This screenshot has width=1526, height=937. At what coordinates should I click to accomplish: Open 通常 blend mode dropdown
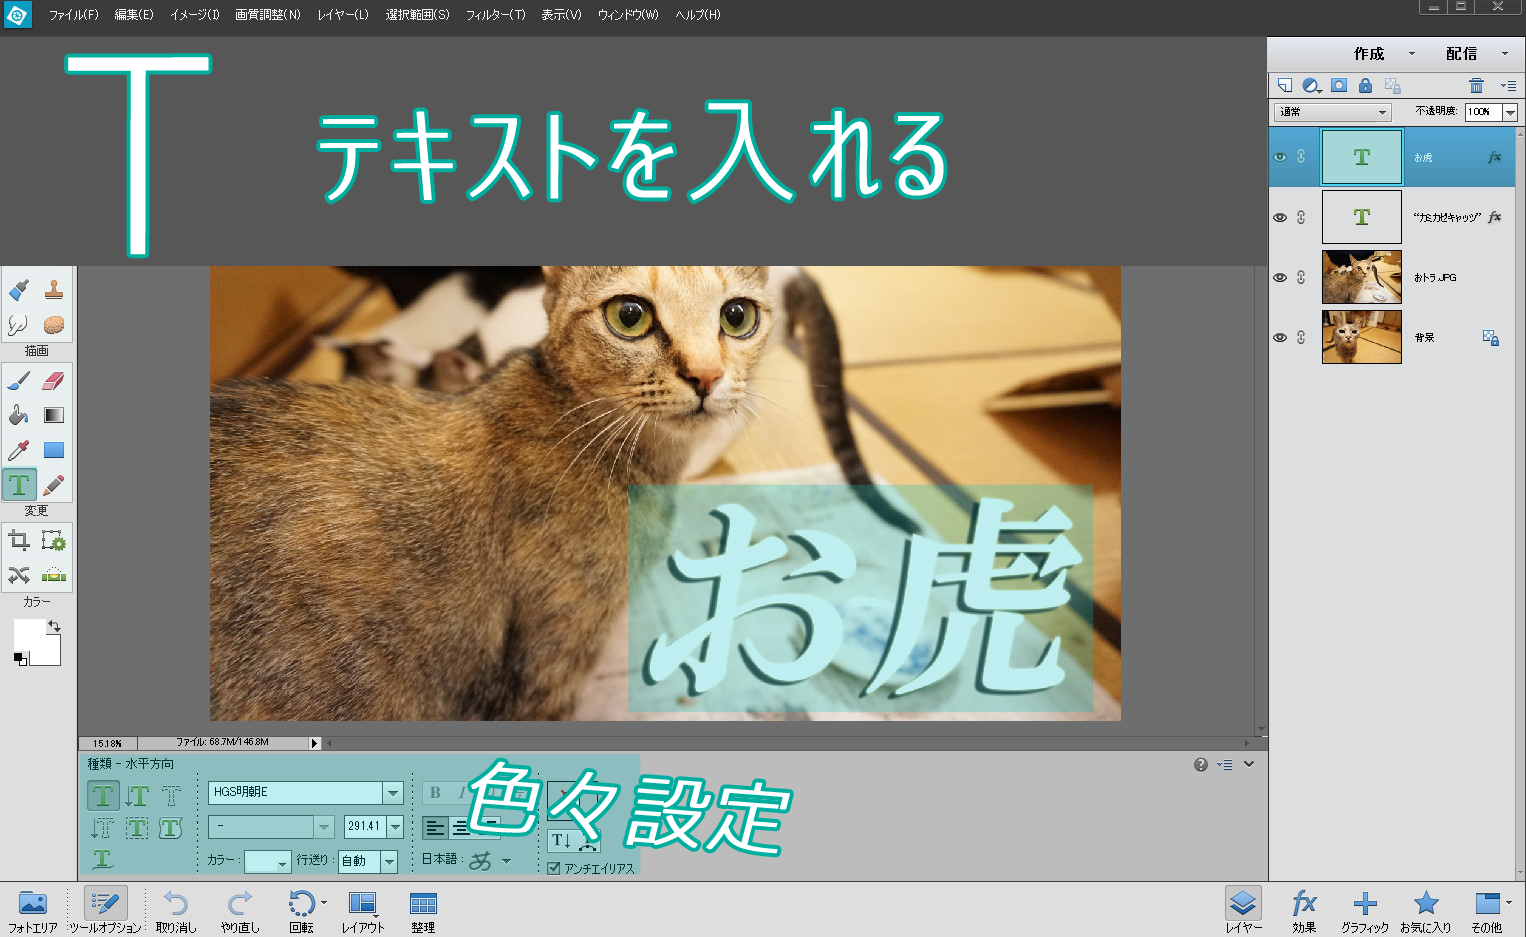(x=1332, y=112)
